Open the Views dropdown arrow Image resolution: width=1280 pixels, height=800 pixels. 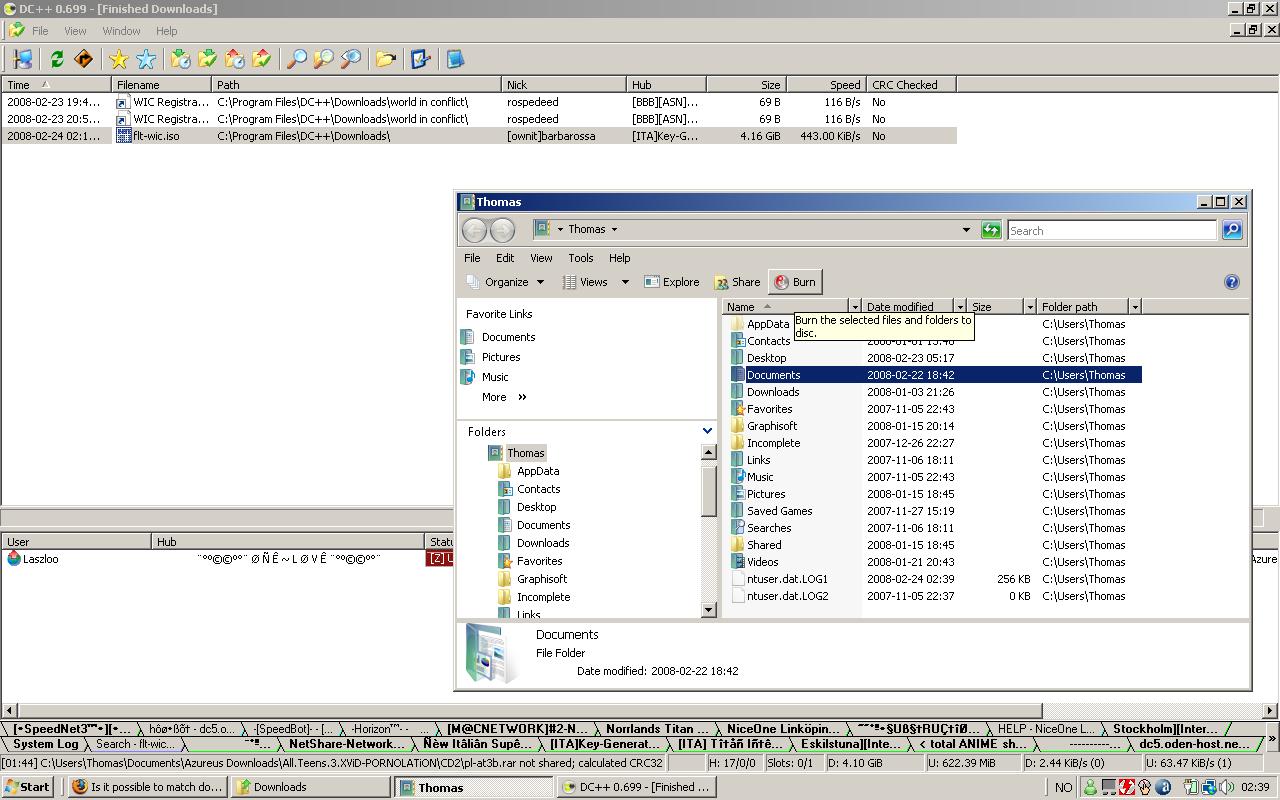click(625, 282)
